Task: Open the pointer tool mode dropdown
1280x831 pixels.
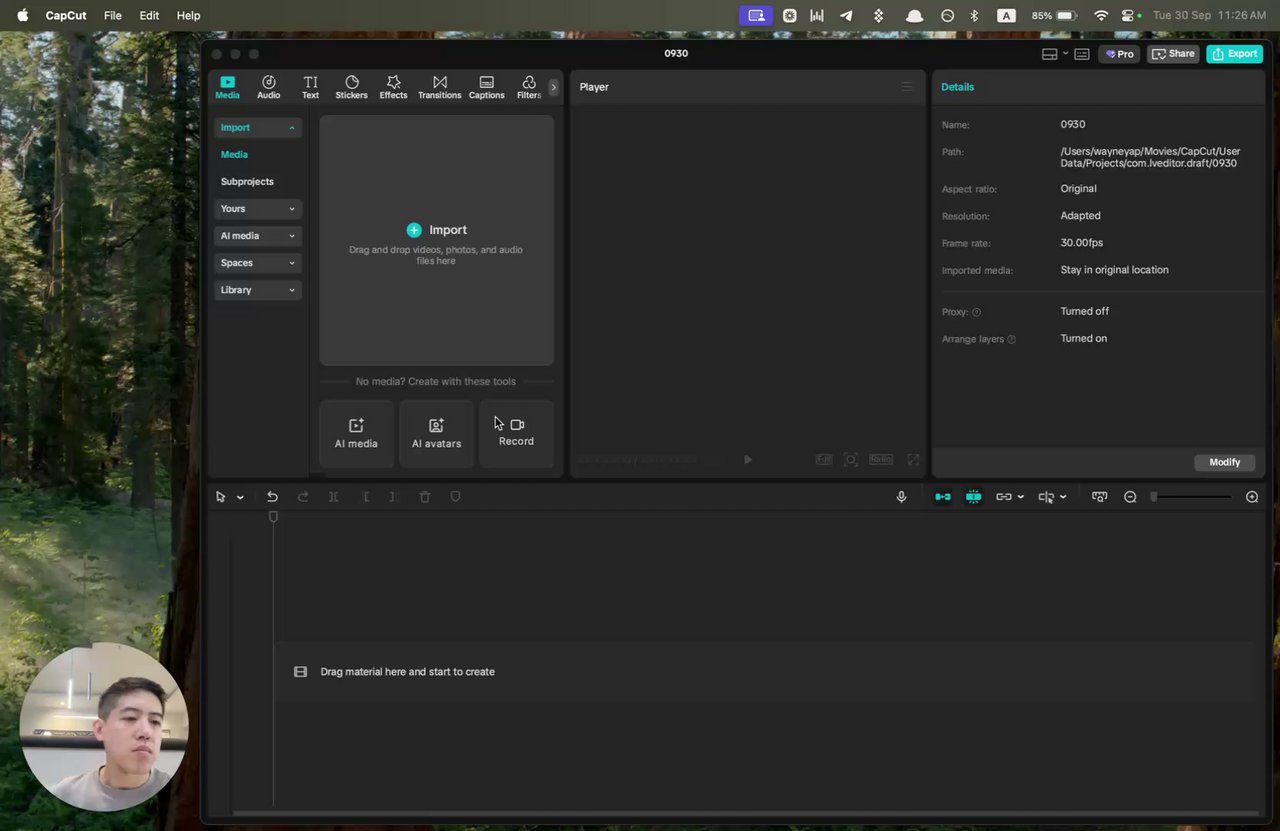Action: [x=240, y=497]
